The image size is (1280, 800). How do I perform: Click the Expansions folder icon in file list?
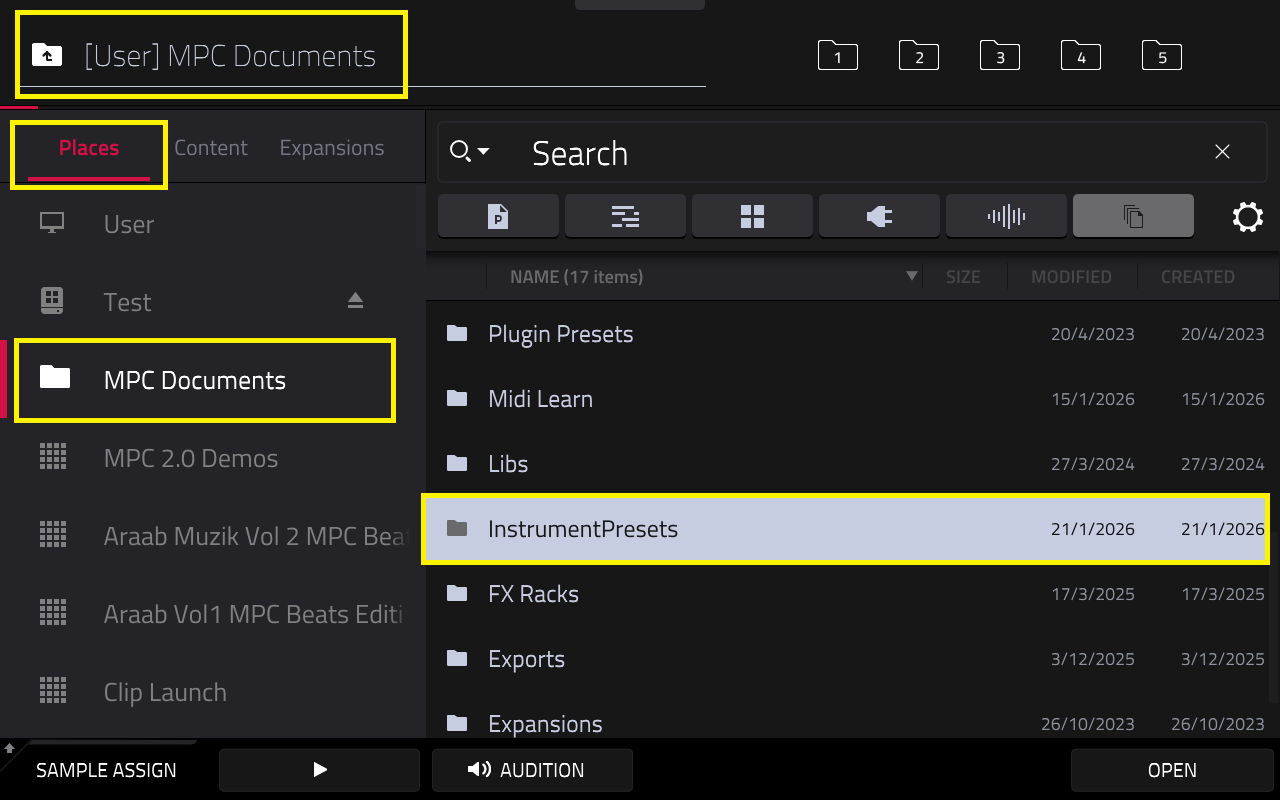pyautogui.click(x=457, y=722)
